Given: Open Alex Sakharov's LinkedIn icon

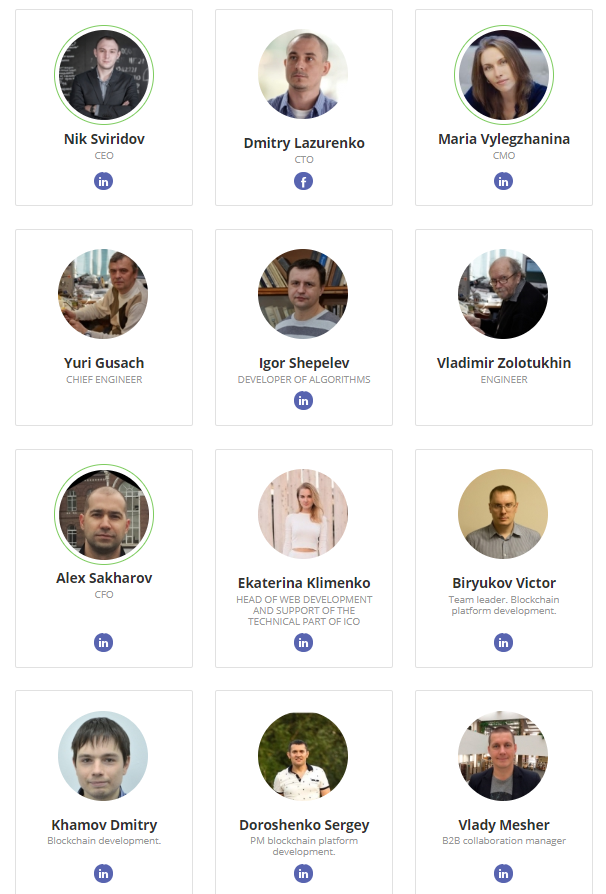Looking at the screenshot, I should click(x=103, y=643).
